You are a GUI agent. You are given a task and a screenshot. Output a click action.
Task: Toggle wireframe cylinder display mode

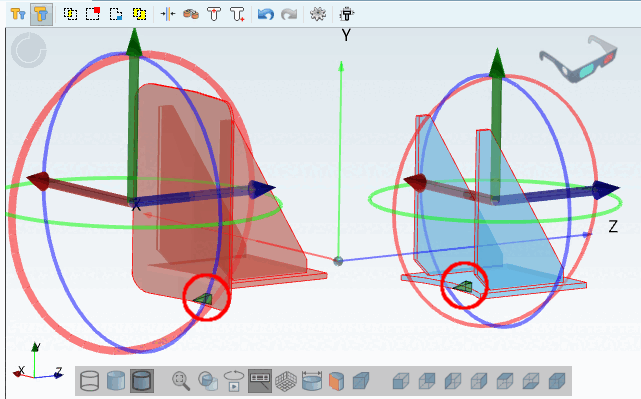90,381
